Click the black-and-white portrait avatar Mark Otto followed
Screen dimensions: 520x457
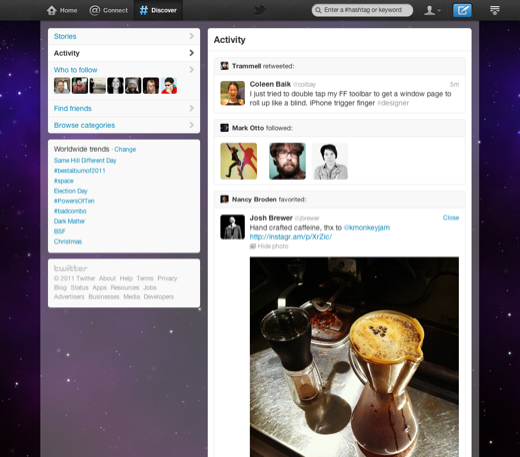330,161
